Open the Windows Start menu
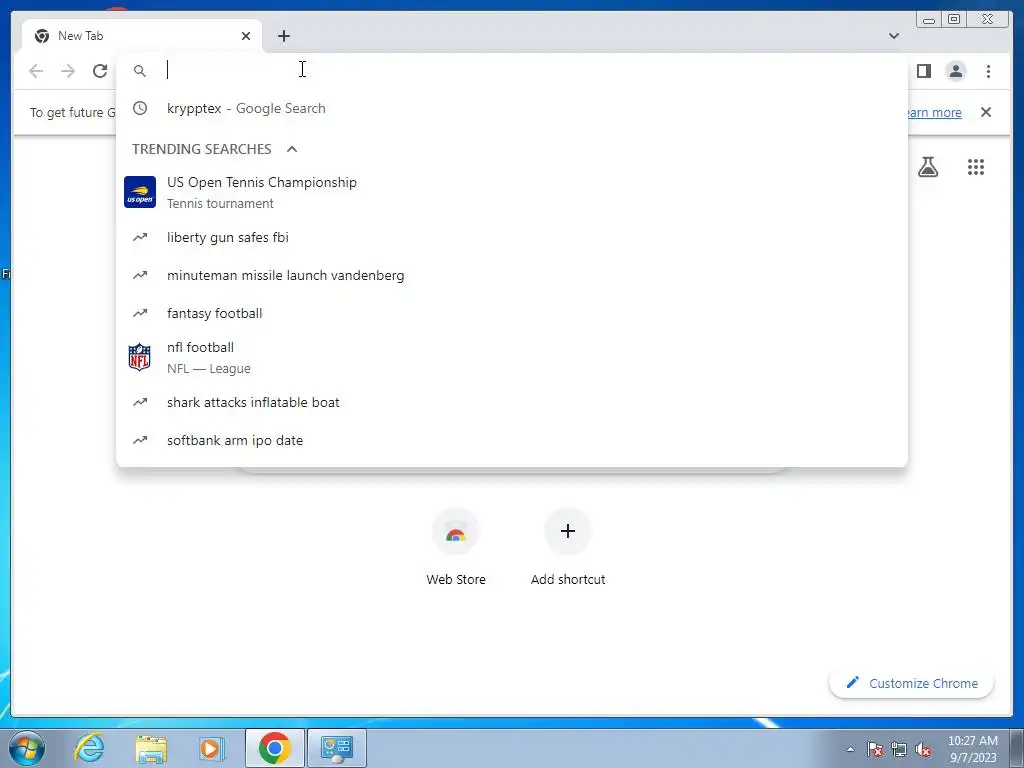This screenshot has height=768, width=1024. tap(27, 748)
